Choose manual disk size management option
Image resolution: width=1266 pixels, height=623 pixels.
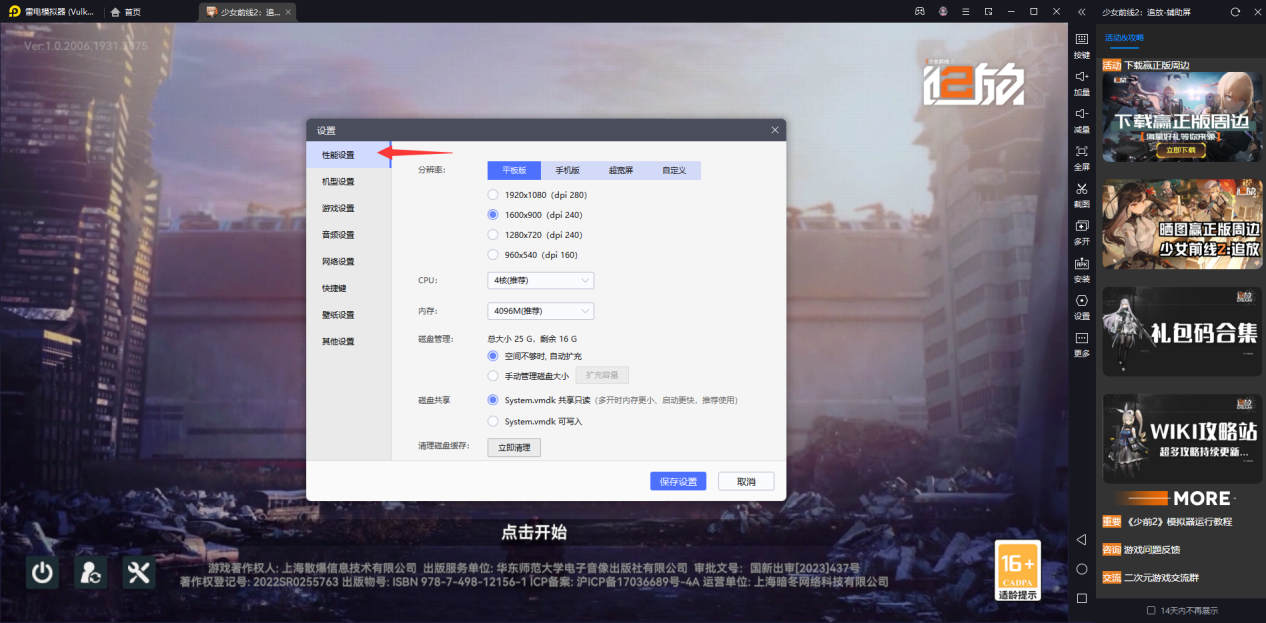(x=492, y=376)
